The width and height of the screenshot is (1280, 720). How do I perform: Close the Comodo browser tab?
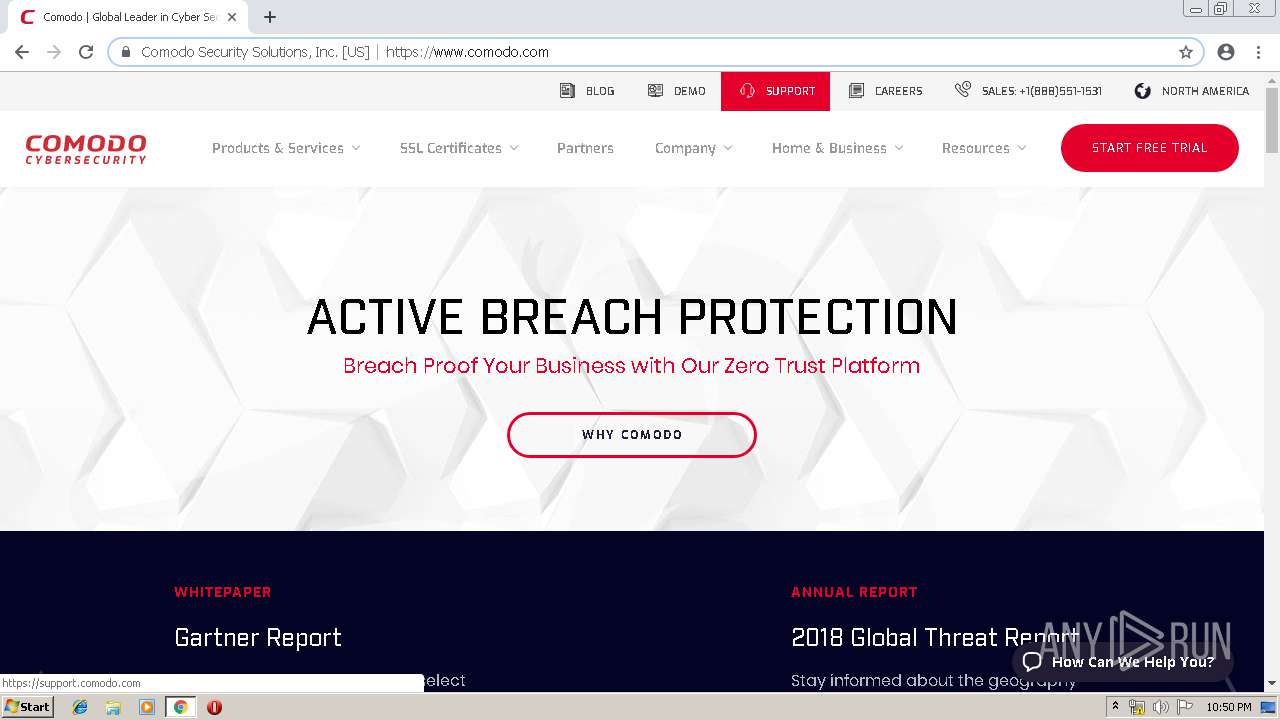coord(233,17)
